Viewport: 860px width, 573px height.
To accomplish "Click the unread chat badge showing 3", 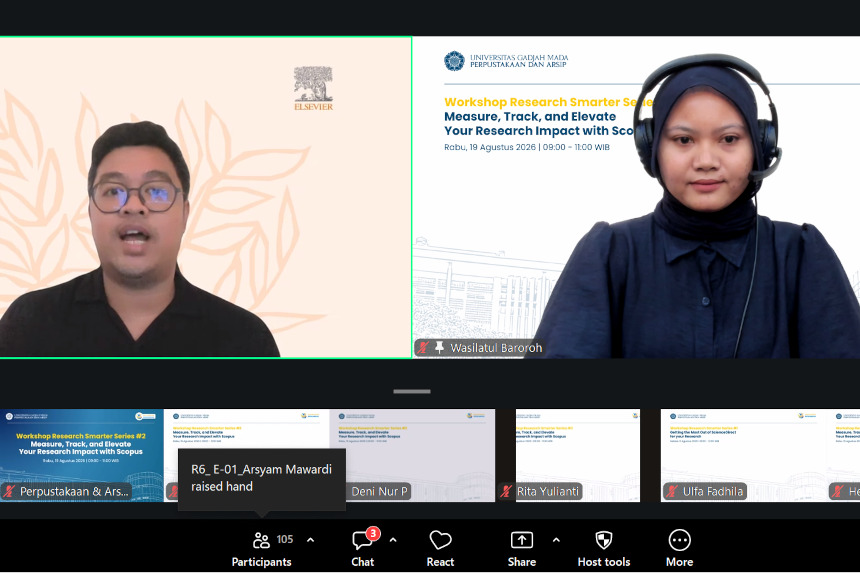I will (x=374, y=533).
